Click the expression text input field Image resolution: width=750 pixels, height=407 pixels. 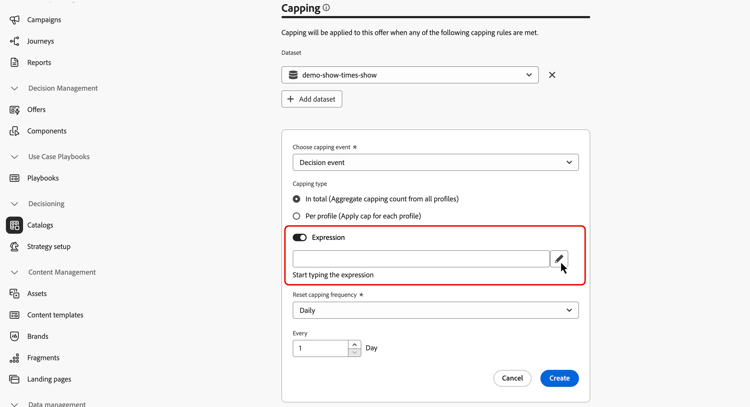click(x=420, y=259)
